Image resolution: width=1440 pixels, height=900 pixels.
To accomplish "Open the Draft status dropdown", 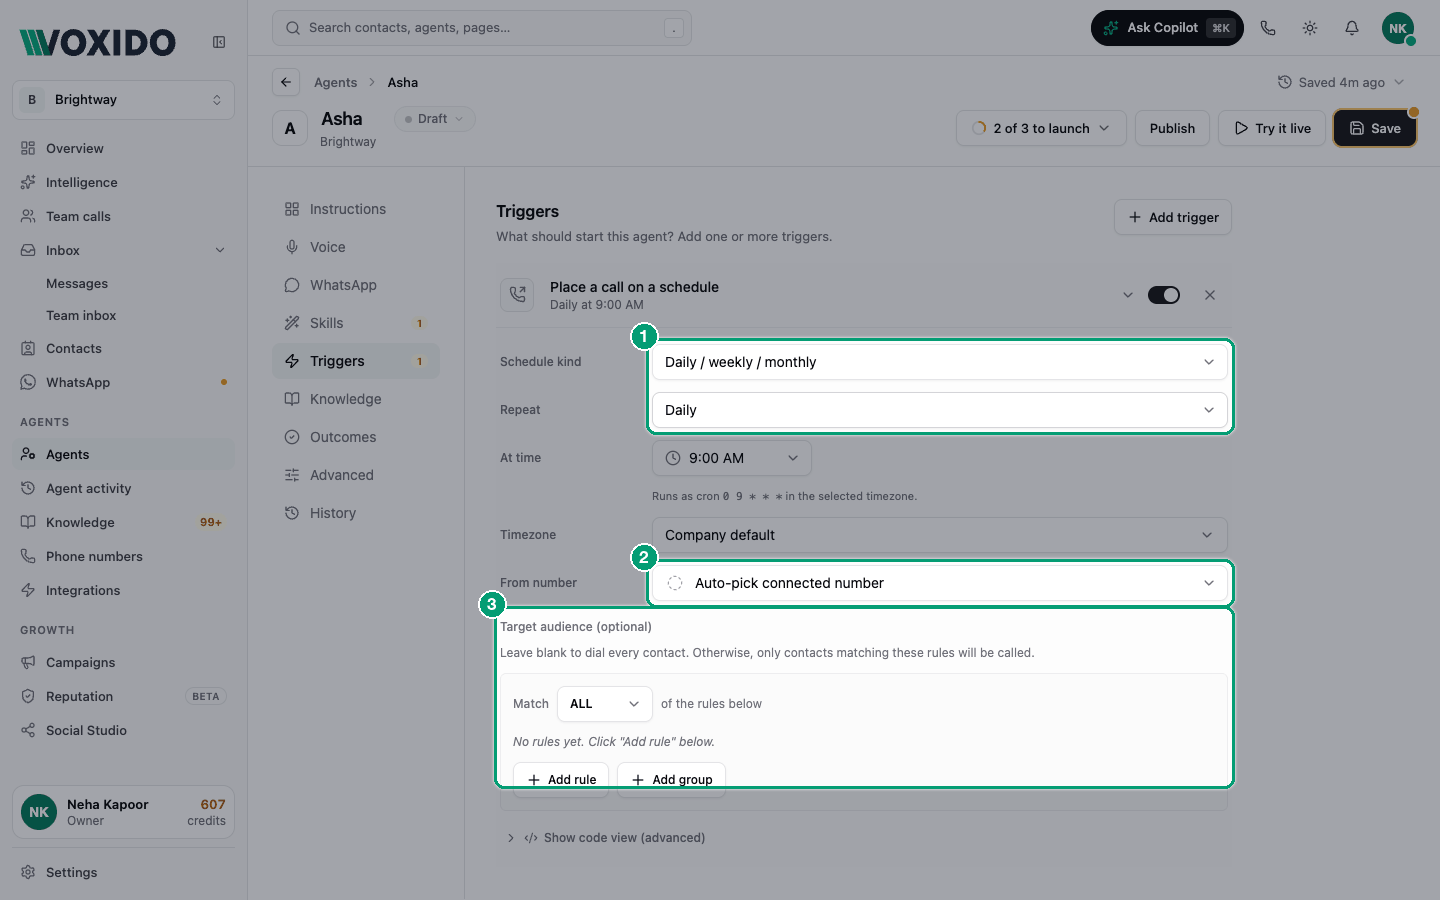I will 435,119.
